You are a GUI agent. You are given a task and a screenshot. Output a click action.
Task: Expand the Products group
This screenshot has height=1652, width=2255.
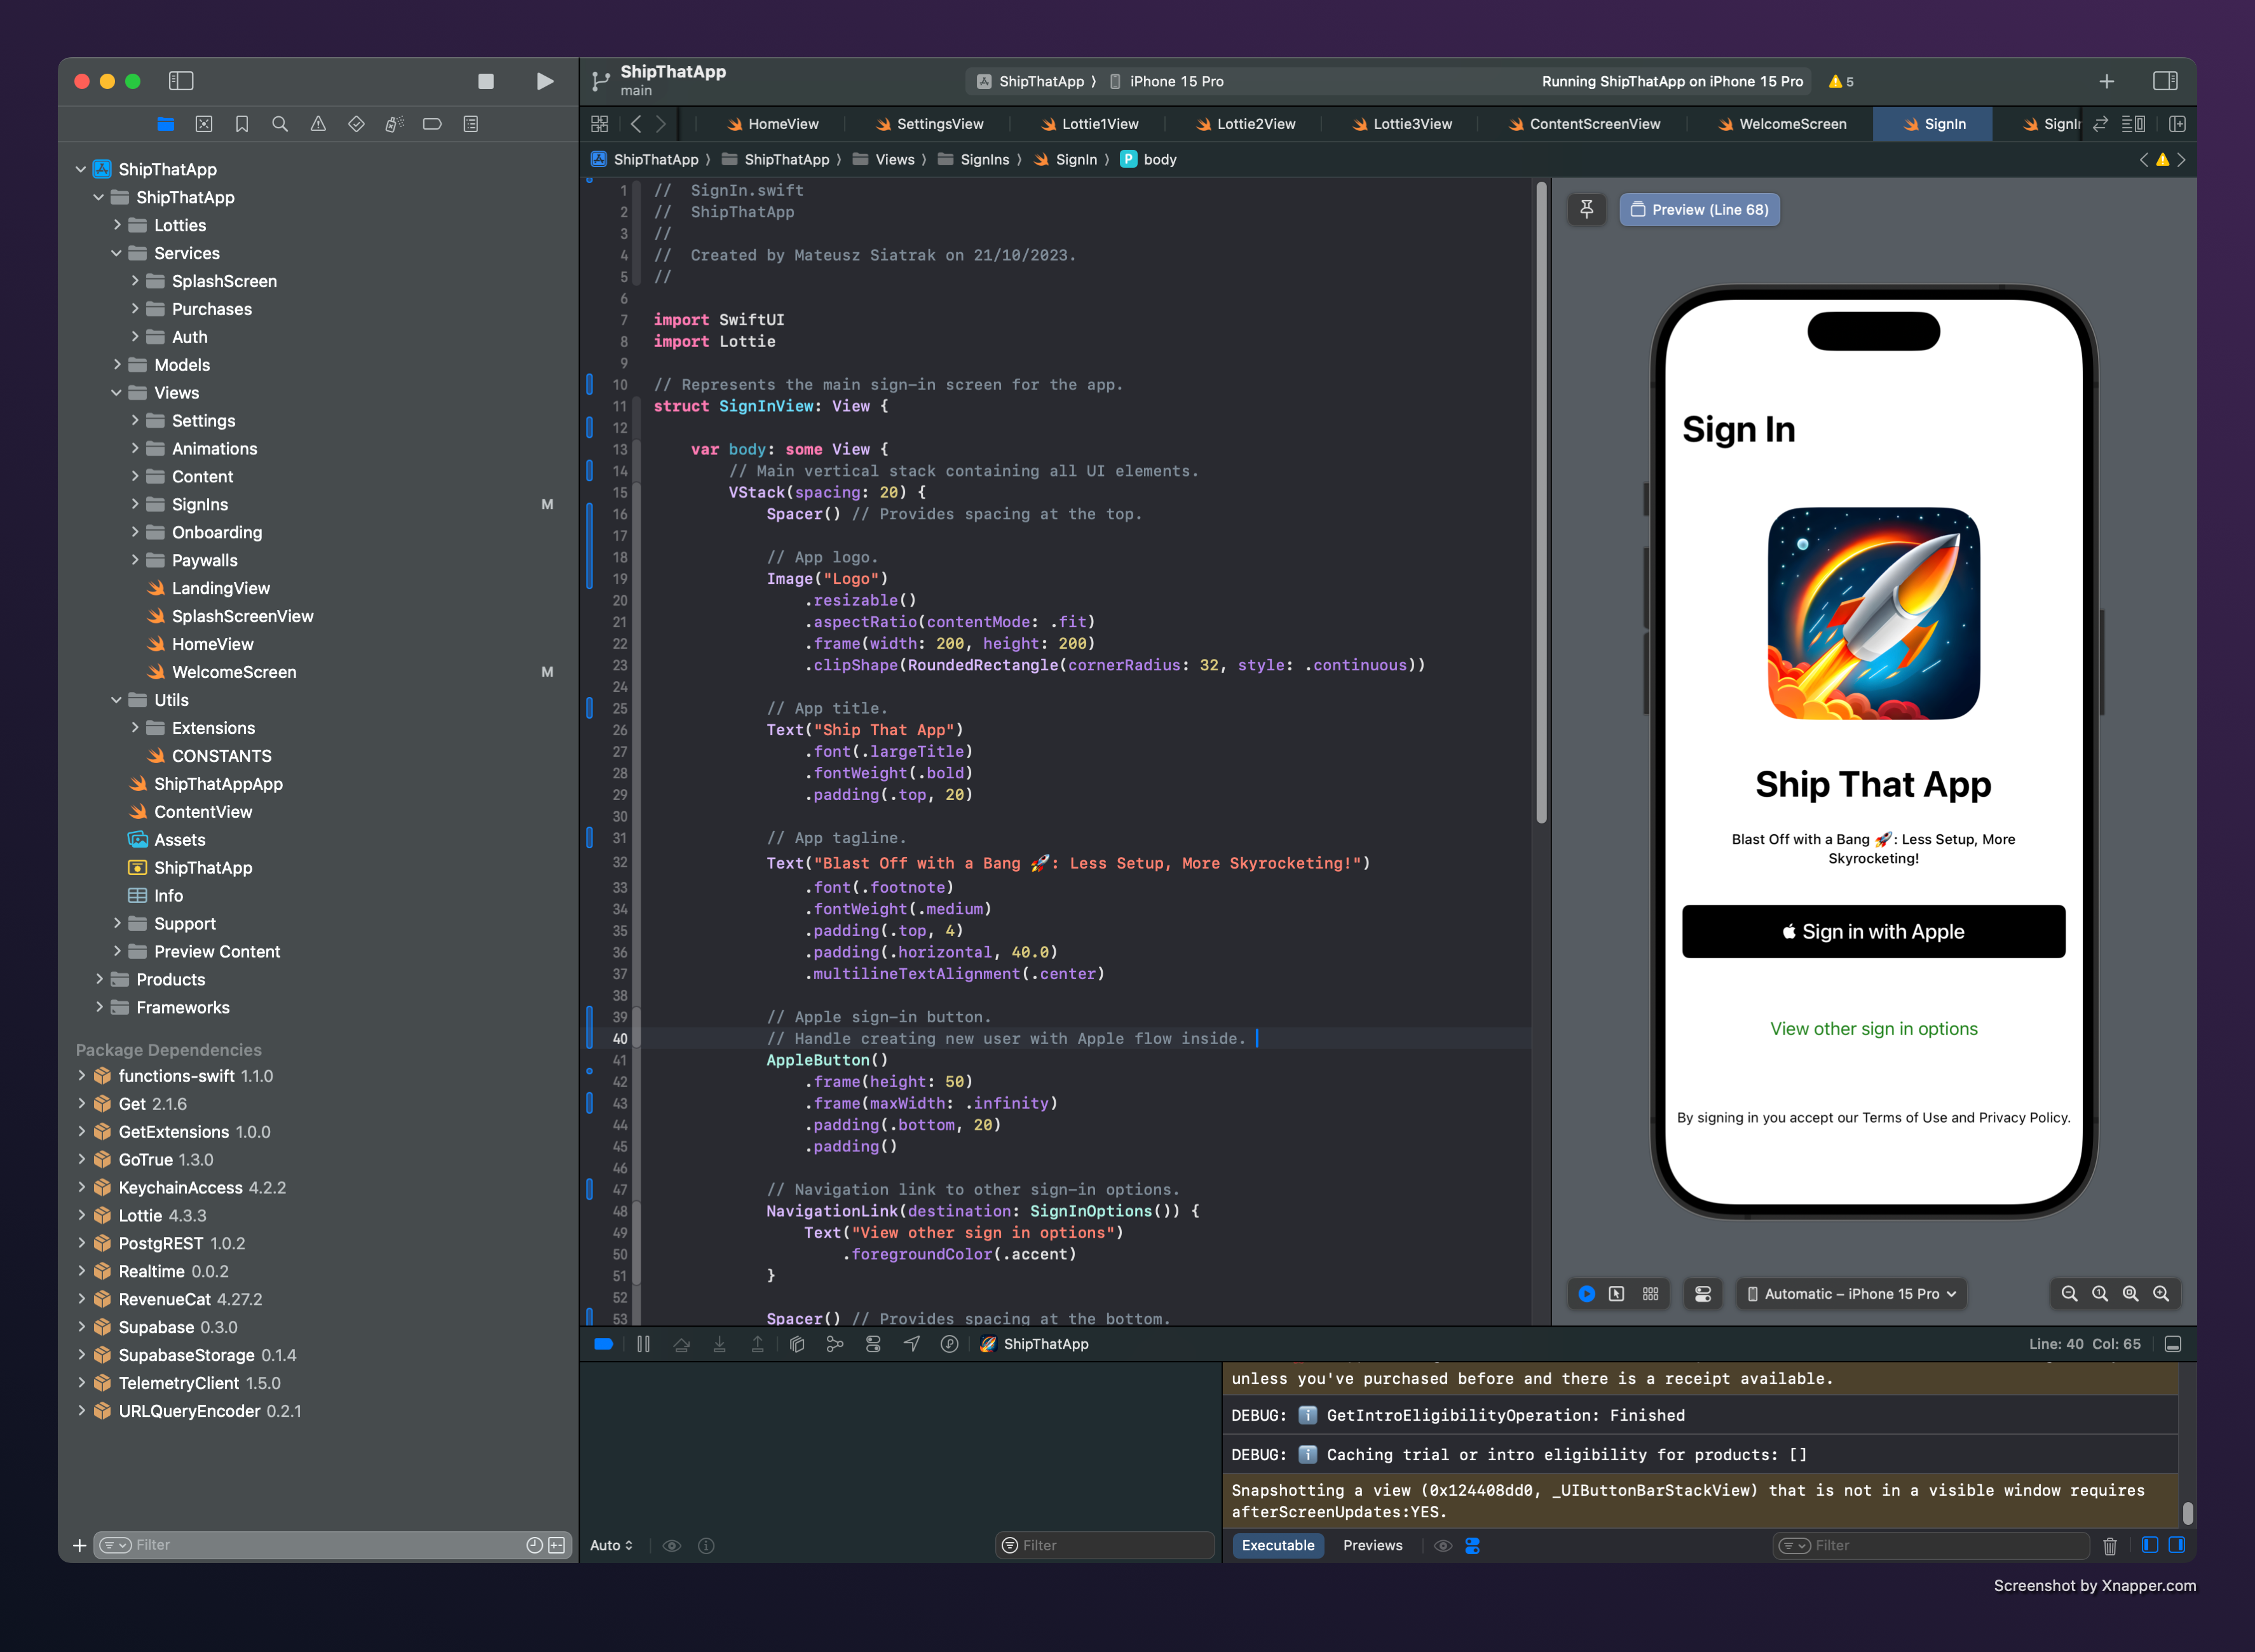(99, 979)
